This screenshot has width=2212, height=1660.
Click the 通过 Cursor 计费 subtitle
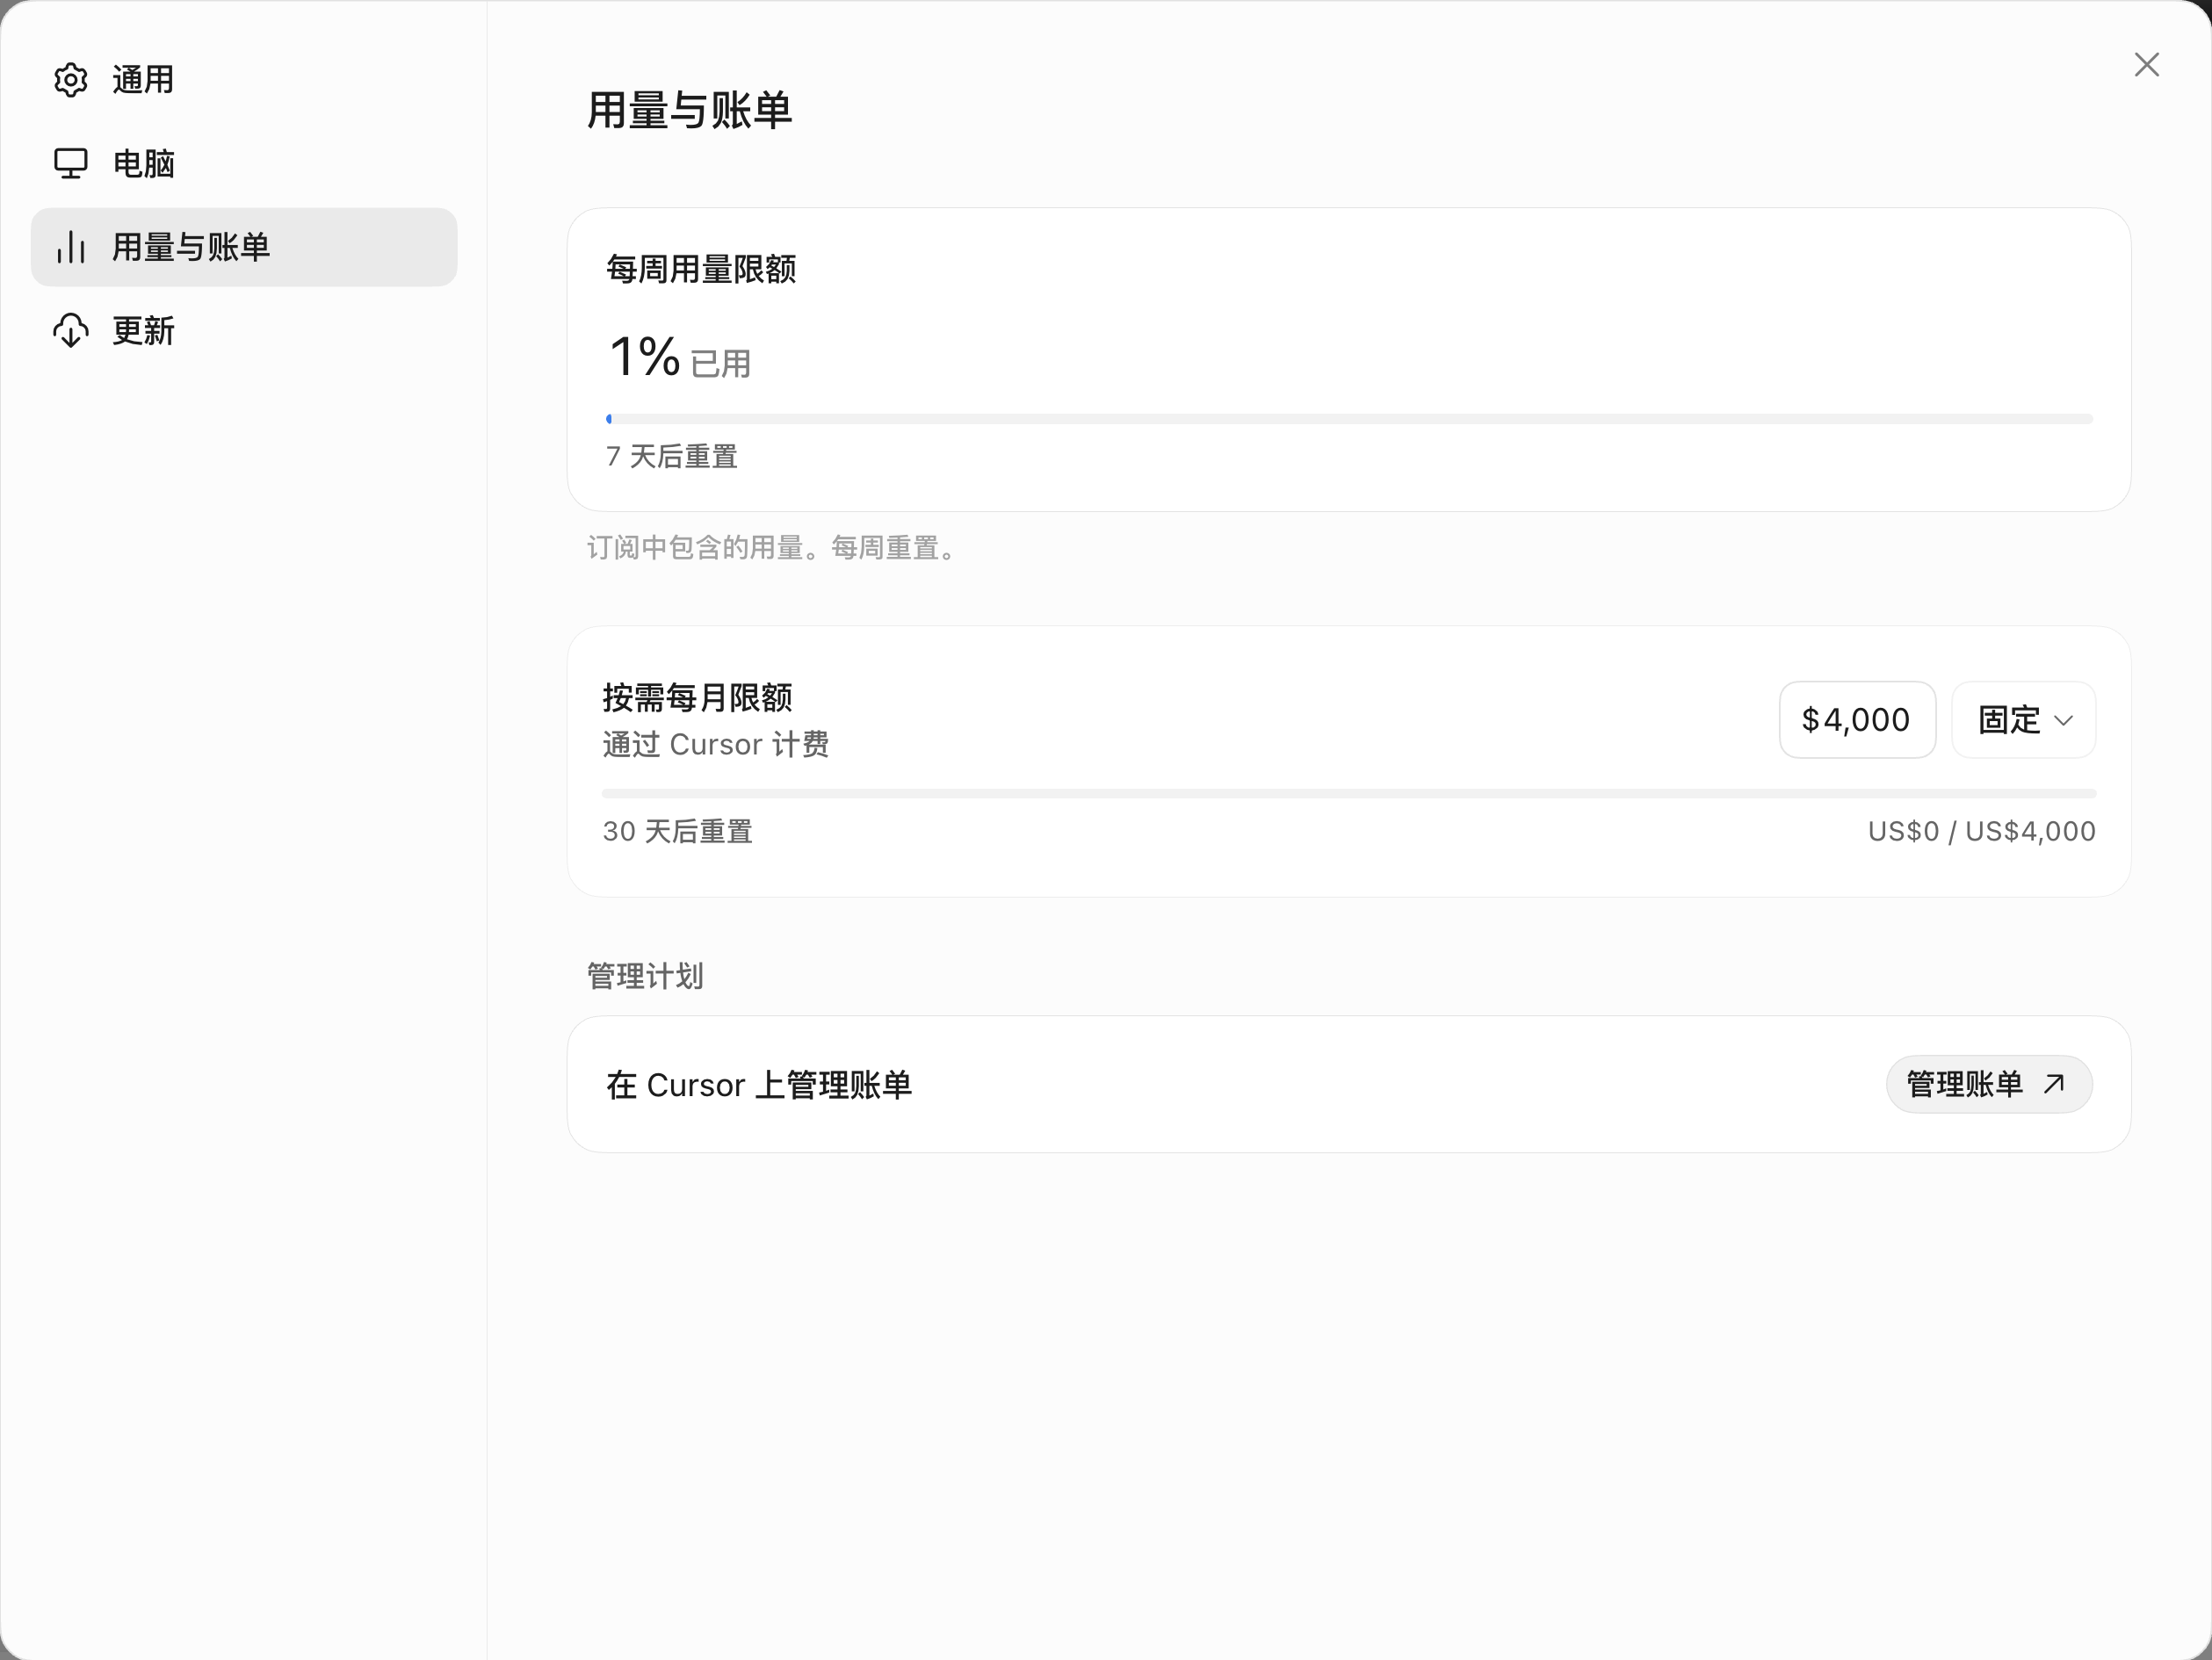pos(715,745)
